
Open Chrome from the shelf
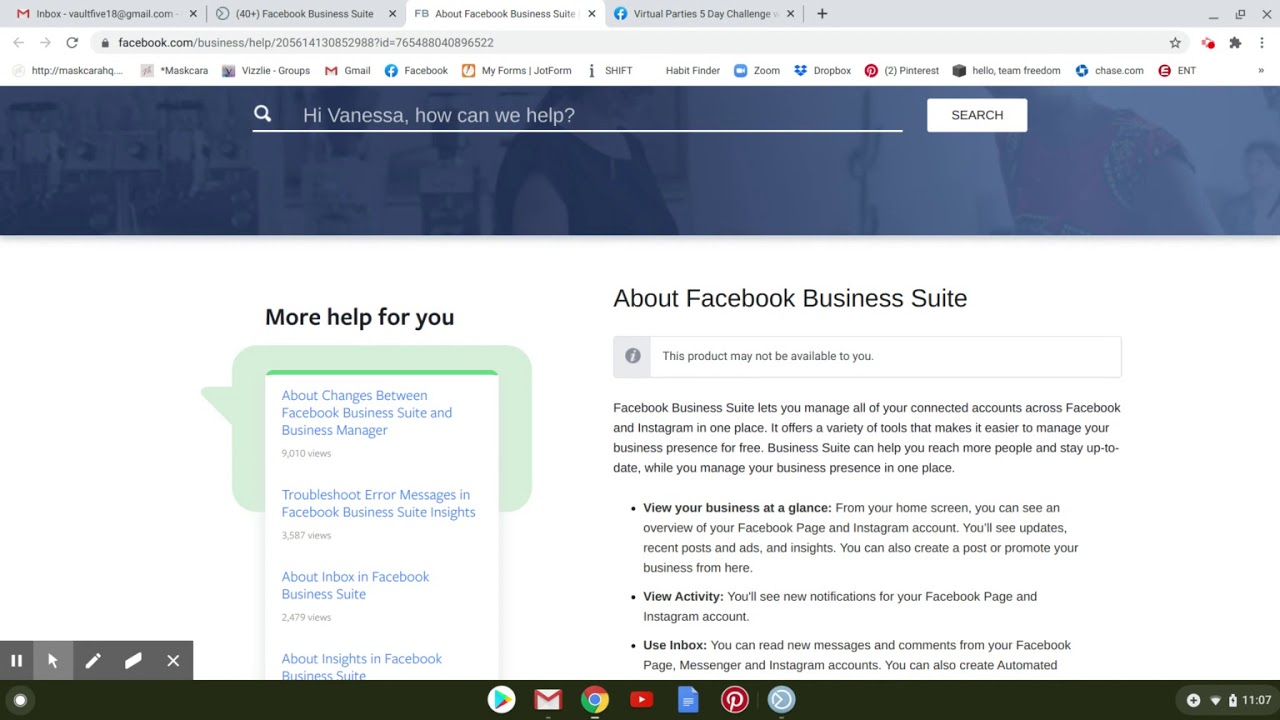pos(595,700)
